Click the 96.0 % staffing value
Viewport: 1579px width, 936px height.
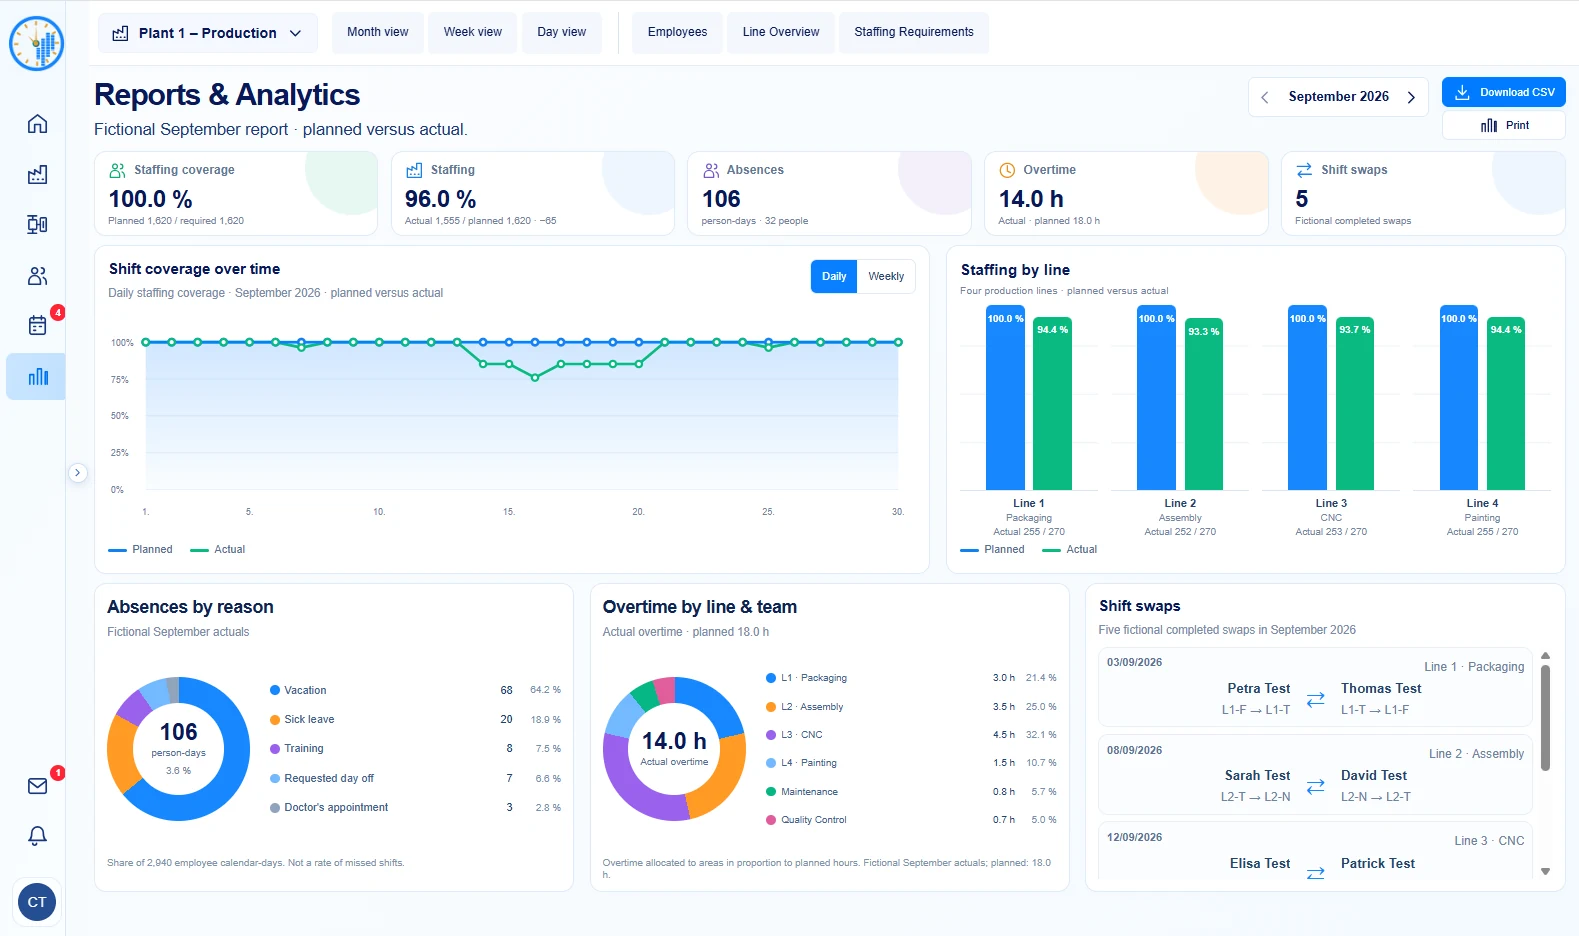[440, 199]
